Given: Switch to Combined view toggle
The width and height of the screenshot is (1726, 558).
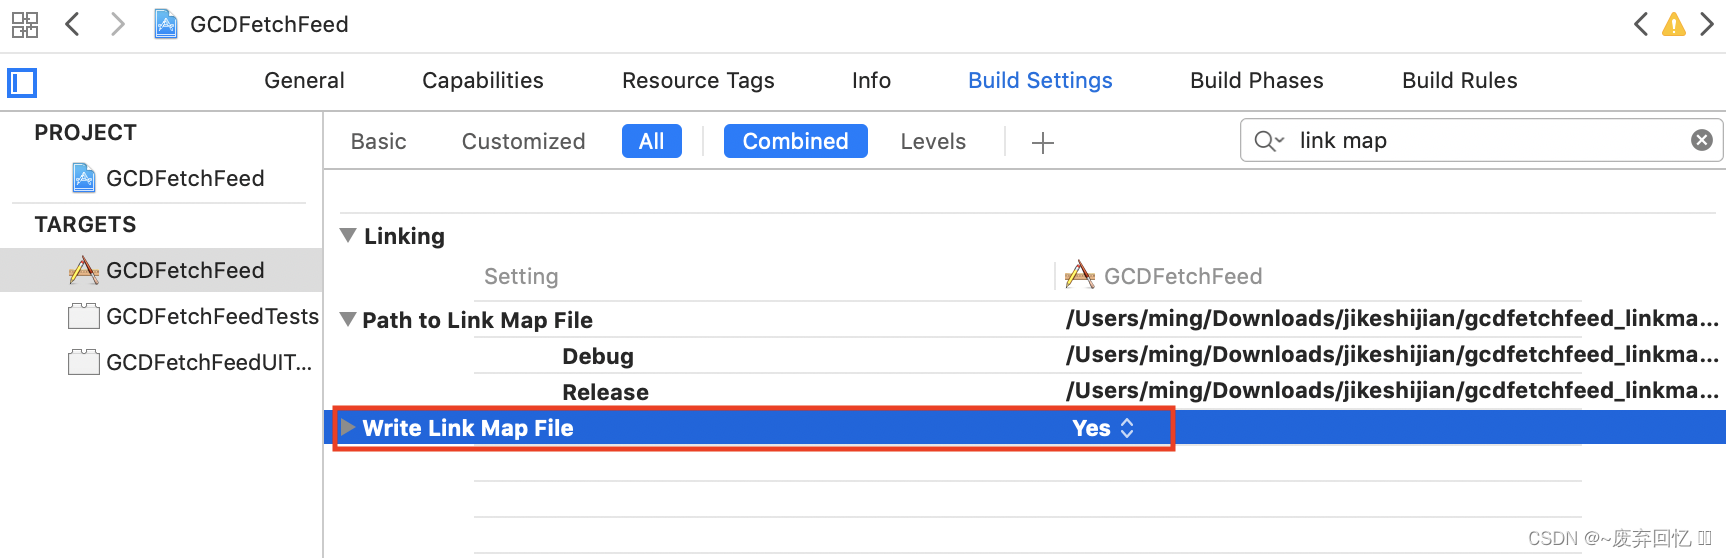Looking at the screenshot, I should tap(795, 141).
